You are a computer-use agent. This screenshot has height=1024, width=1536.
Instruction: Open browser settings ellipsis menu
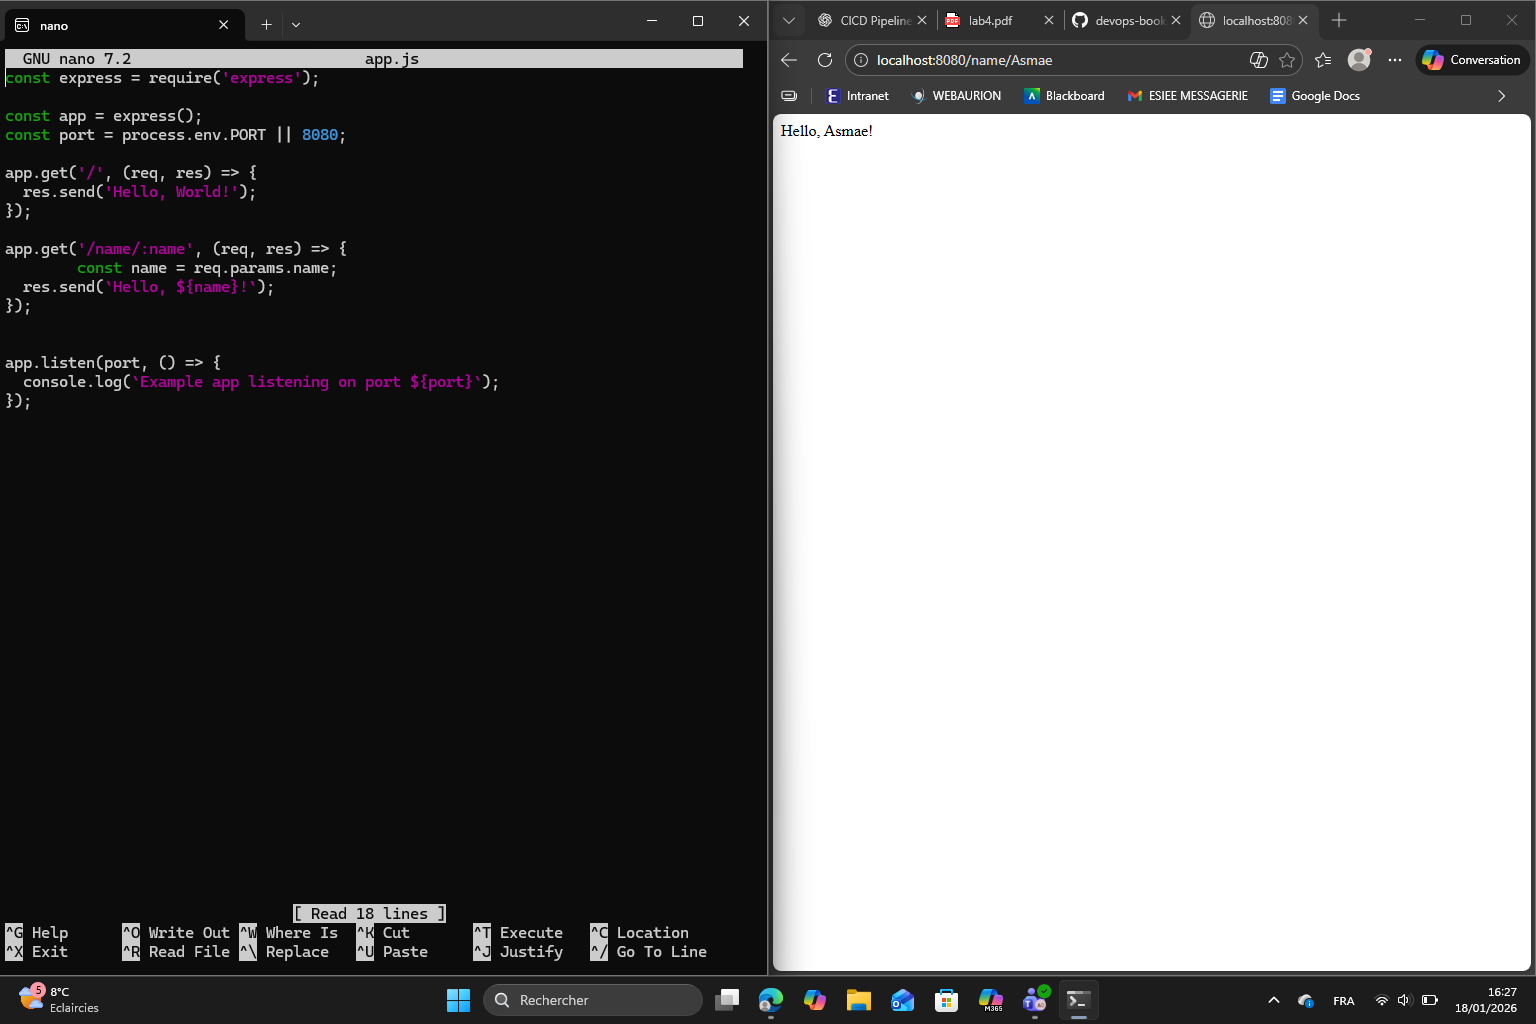pos(1395,60)
